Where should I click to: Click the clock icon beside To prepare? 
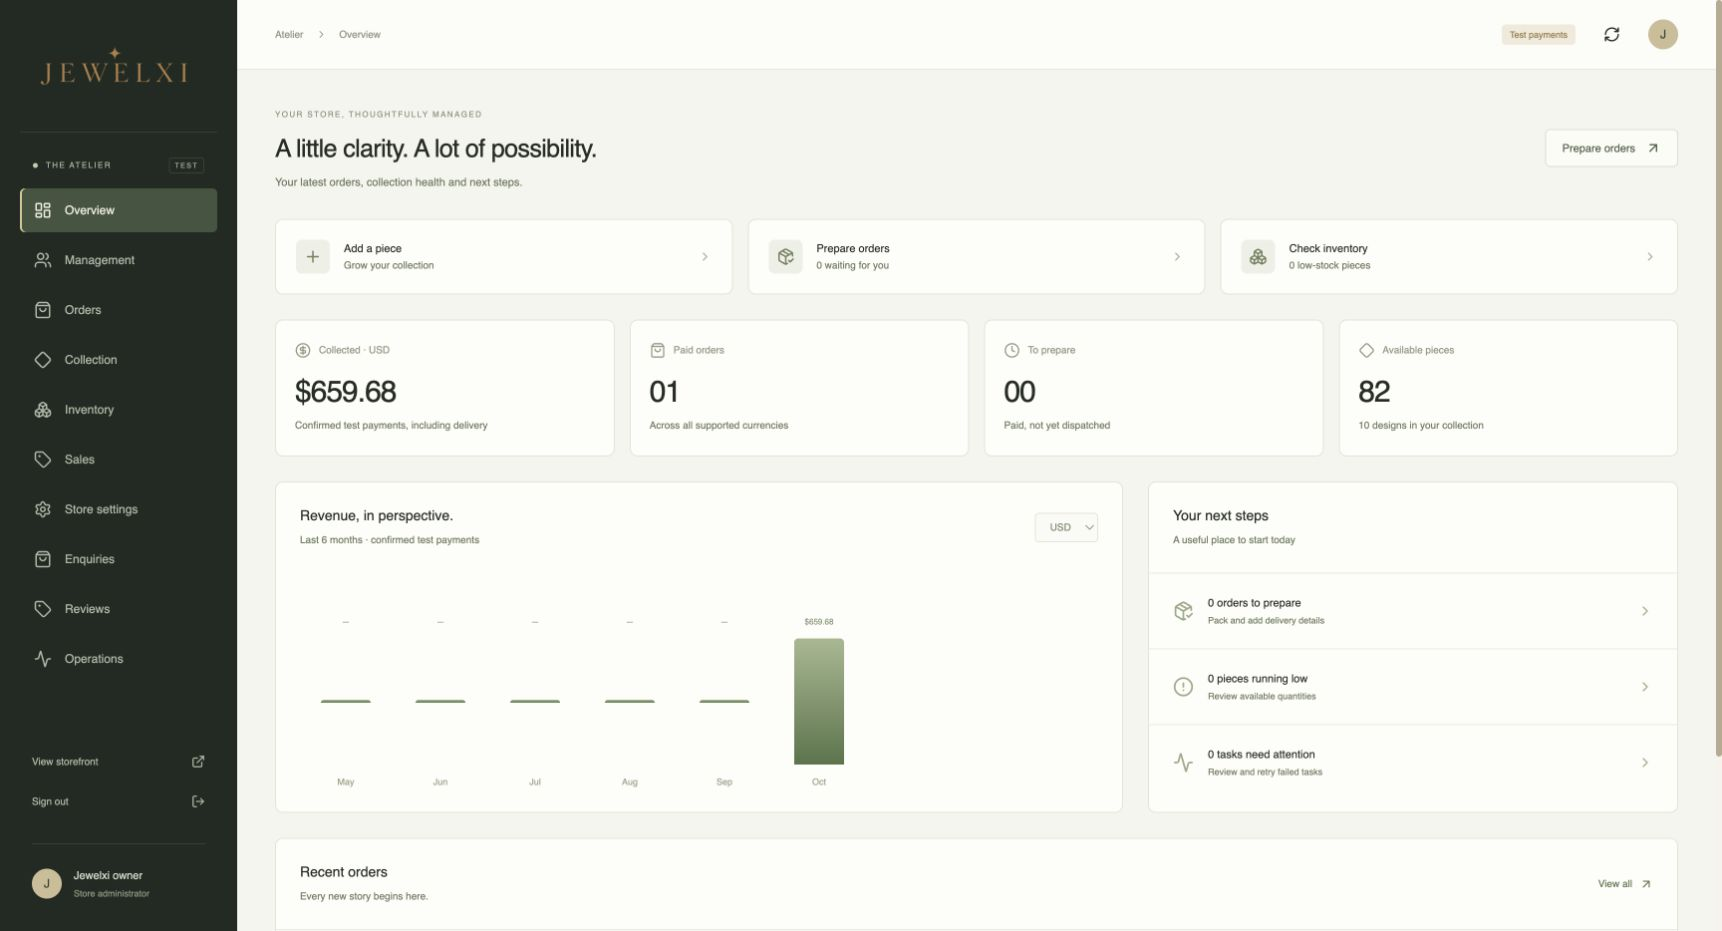(1012, 350)
